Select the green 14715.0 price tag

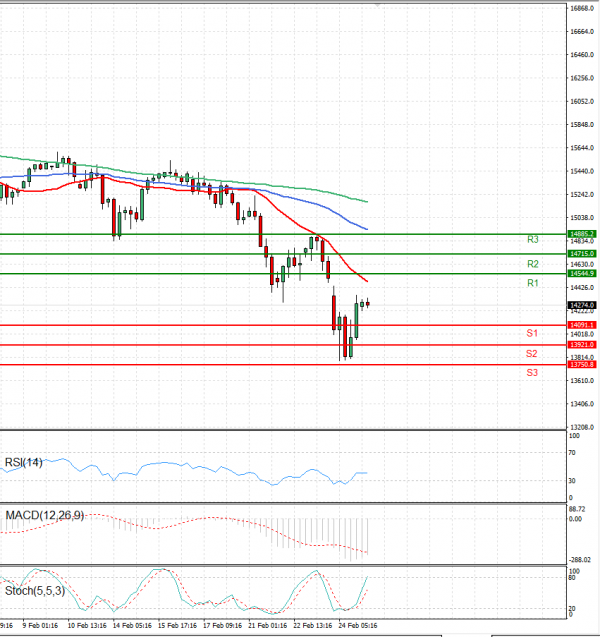point(582,254)
